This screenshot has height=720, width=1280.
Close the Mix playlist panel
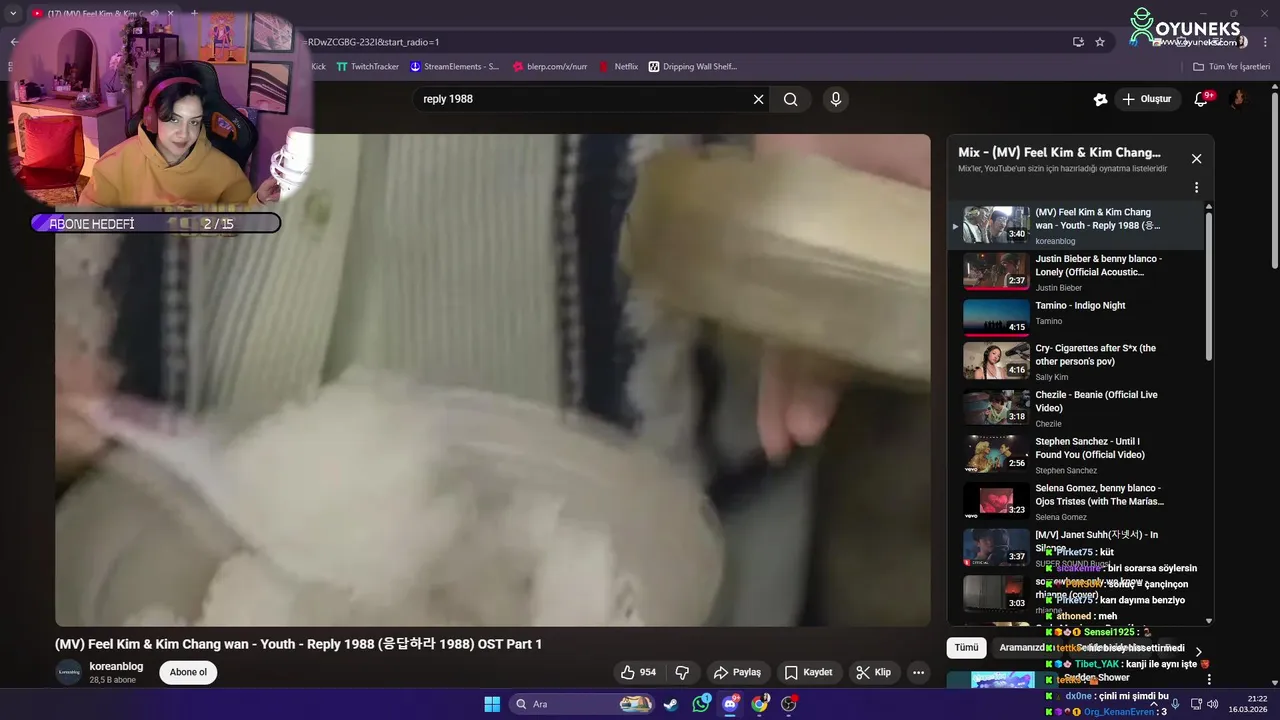(x=1196, y=159)
